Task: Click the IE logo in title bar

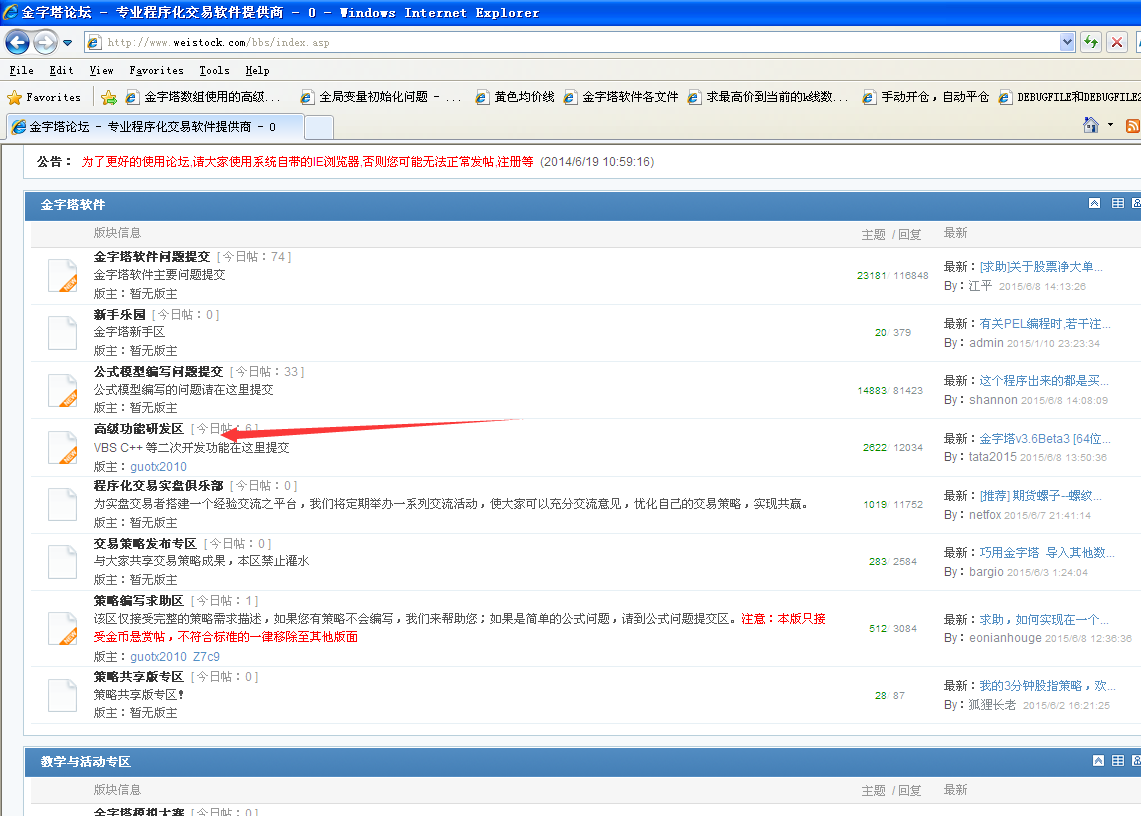Action: (x=10, y=12)
